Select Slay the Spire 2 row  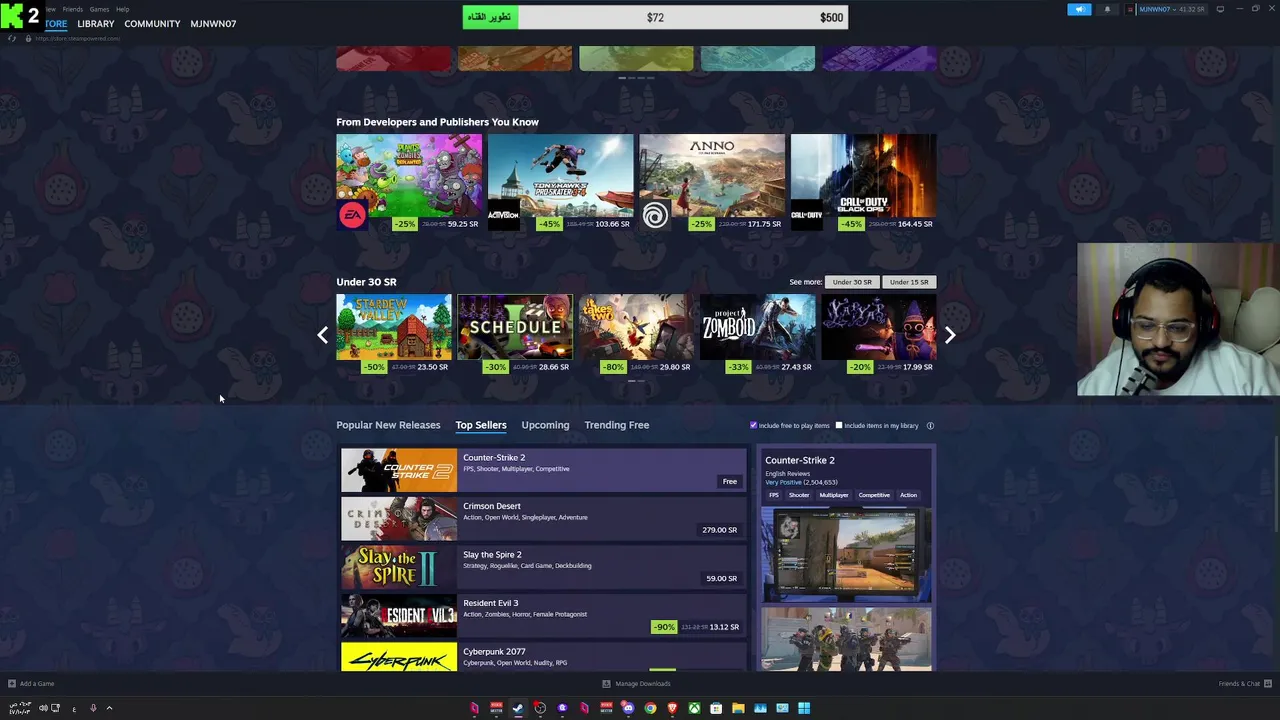544,568
